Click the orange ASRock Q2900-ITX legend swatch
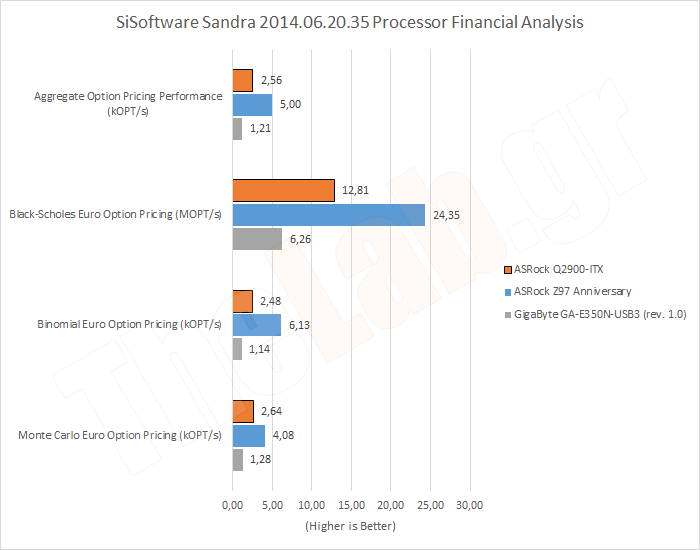This screenshot has height=550, width=700. [x=508, y=270]
